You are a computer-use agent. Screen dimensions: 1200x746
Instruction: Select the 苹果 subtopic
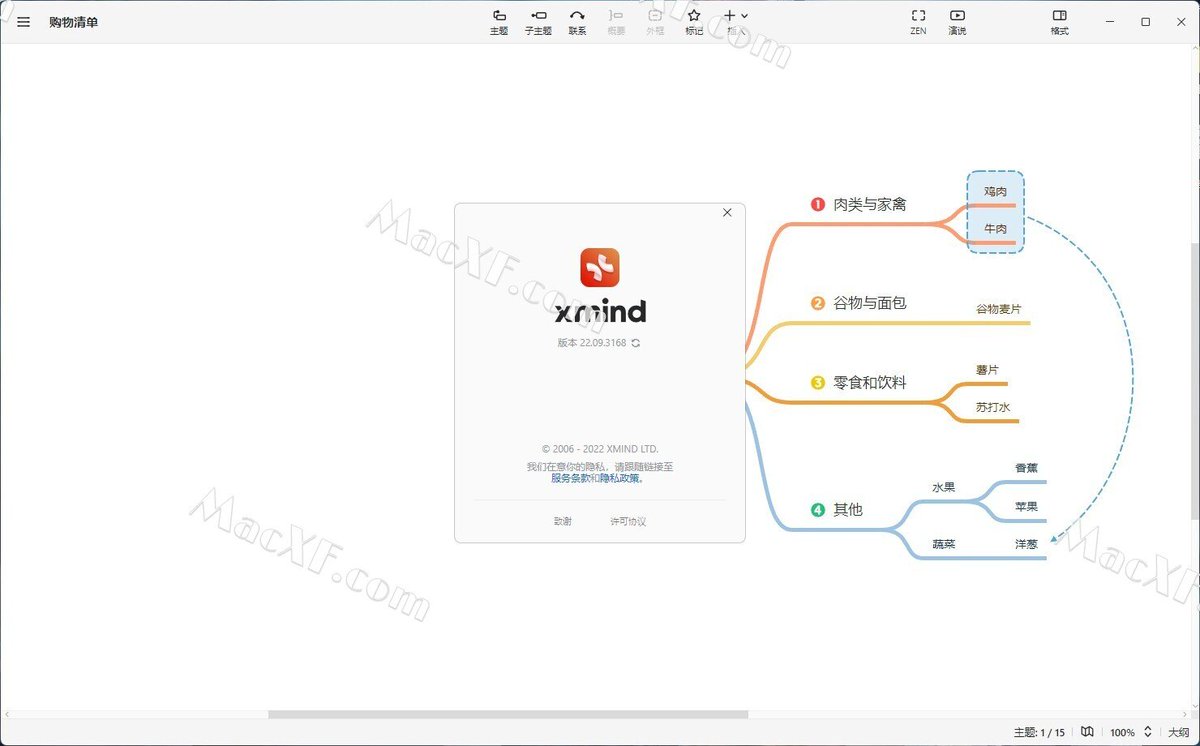pyautogui.click(x=1026, y=507)
